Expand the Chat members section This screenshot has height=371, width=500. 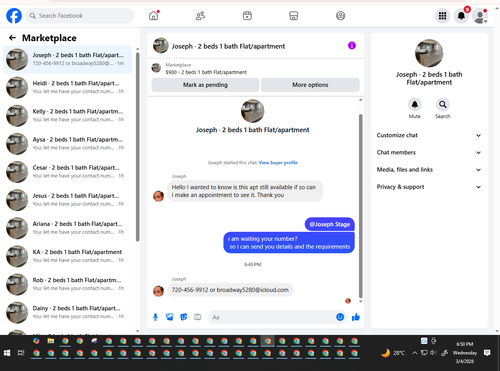(429, 152)
